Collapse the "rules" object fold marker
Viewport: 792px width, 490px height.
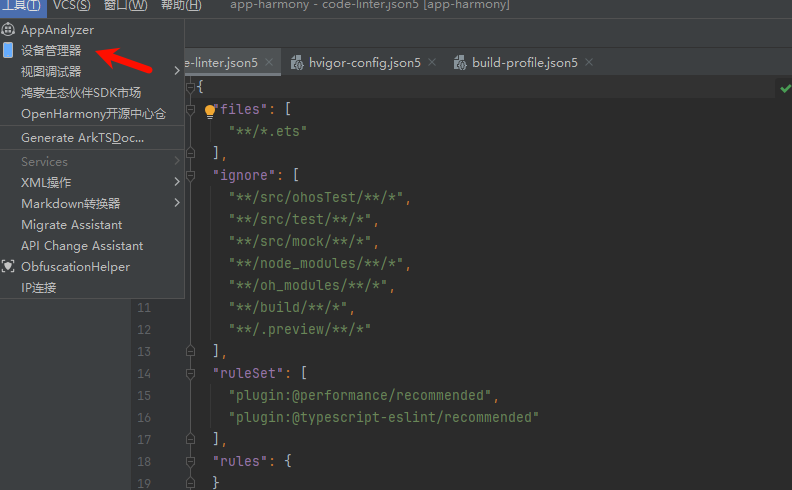[x=190, y=461]
